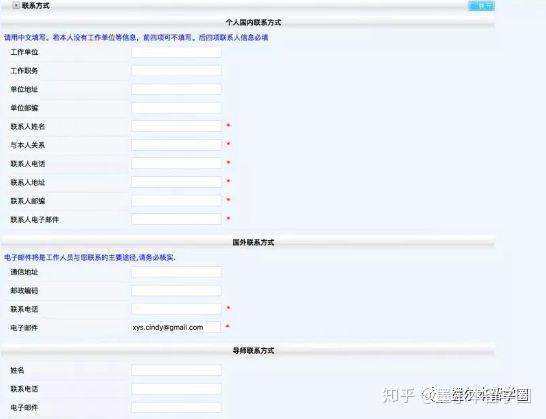
Task: Select the advisor 电子邮件 text box
Action: click(x=176, y=408)
